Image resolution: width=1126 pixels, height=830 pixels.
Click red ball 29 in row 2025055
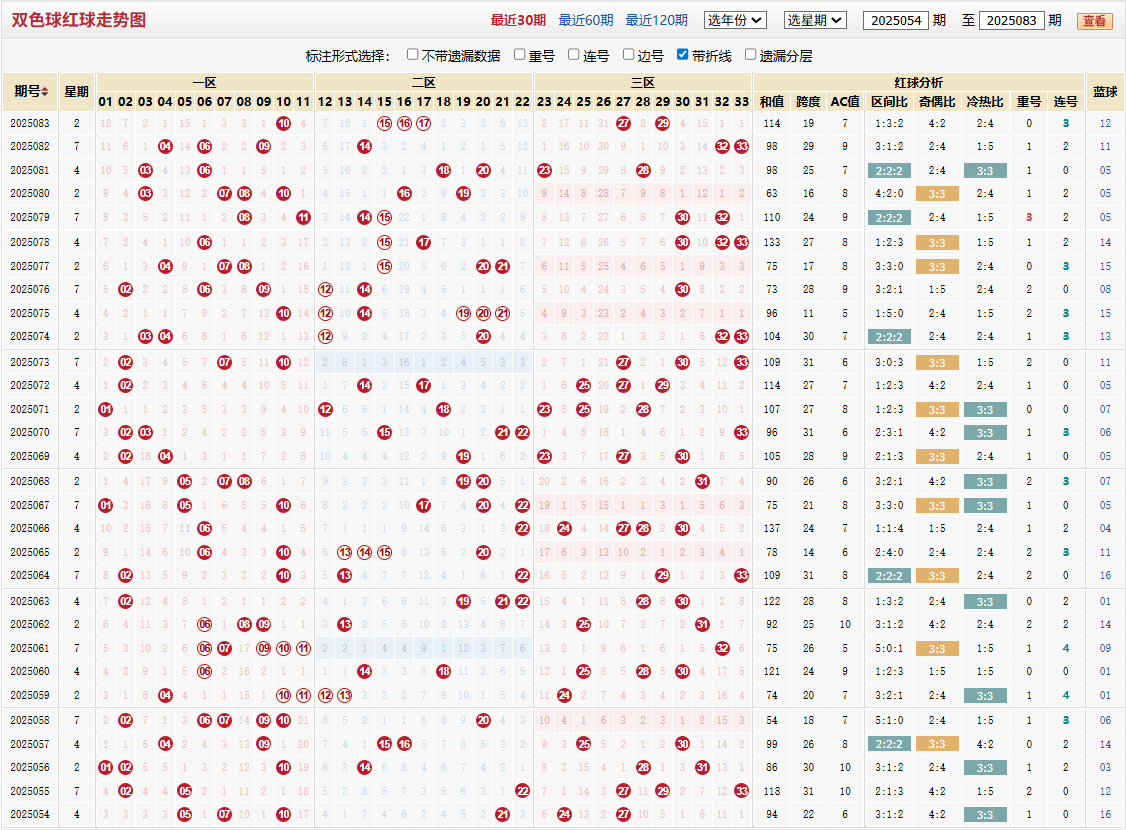pyautogui.click(x=663, y=791)
